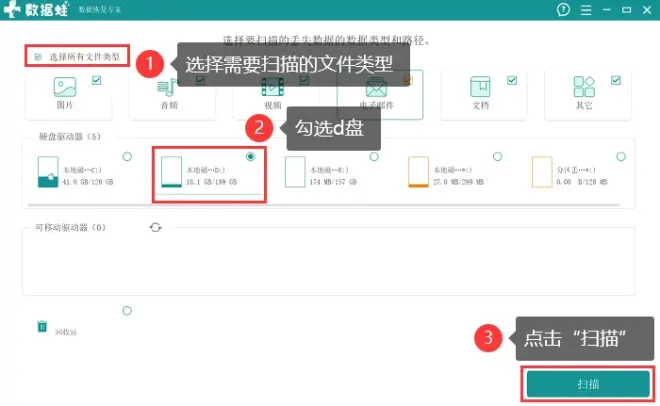Select the D: drive radio button
660x406 pixels.
click(250, 157)
